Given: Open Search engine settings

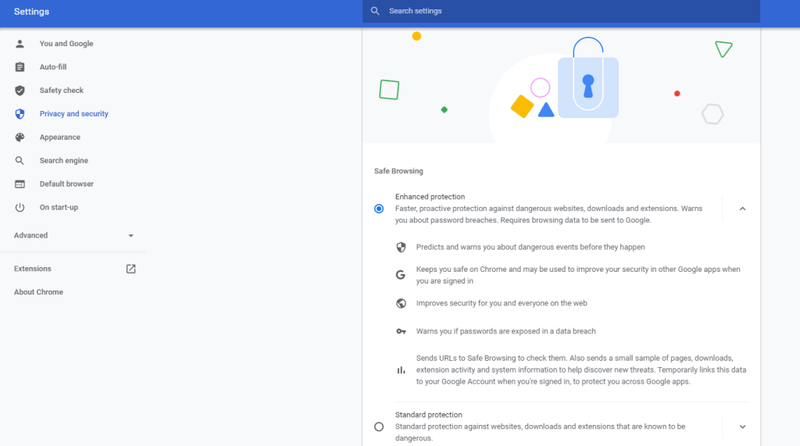Looking at the screenshot, I should (64, 161).
